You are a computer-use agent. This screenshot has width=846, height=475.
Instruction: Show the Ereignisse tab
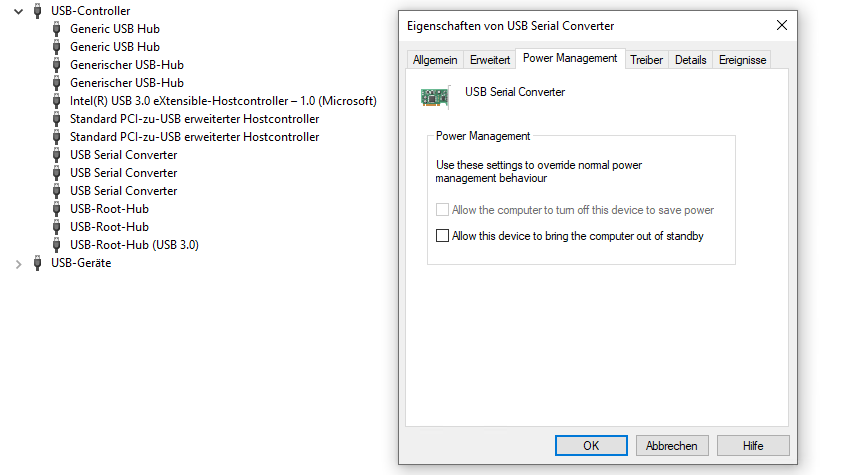[x=742, y=60]
